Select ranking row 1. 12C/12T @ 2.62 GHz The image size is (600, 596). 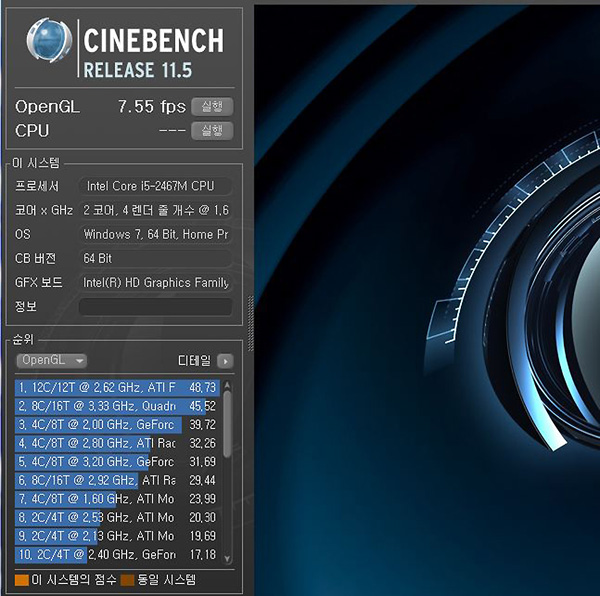pyautogui.click(x=117, y=388)
